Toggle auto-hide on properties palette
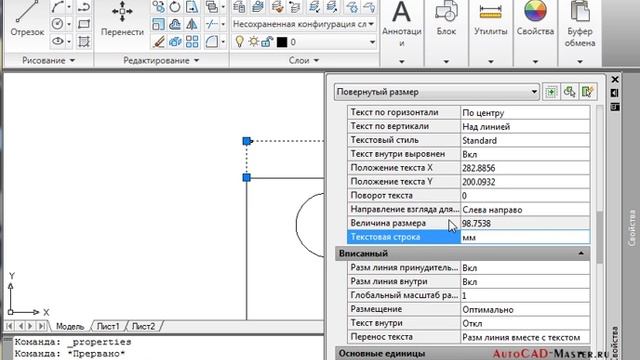This screenshot has height=360, width=640. tap(615, 93)
